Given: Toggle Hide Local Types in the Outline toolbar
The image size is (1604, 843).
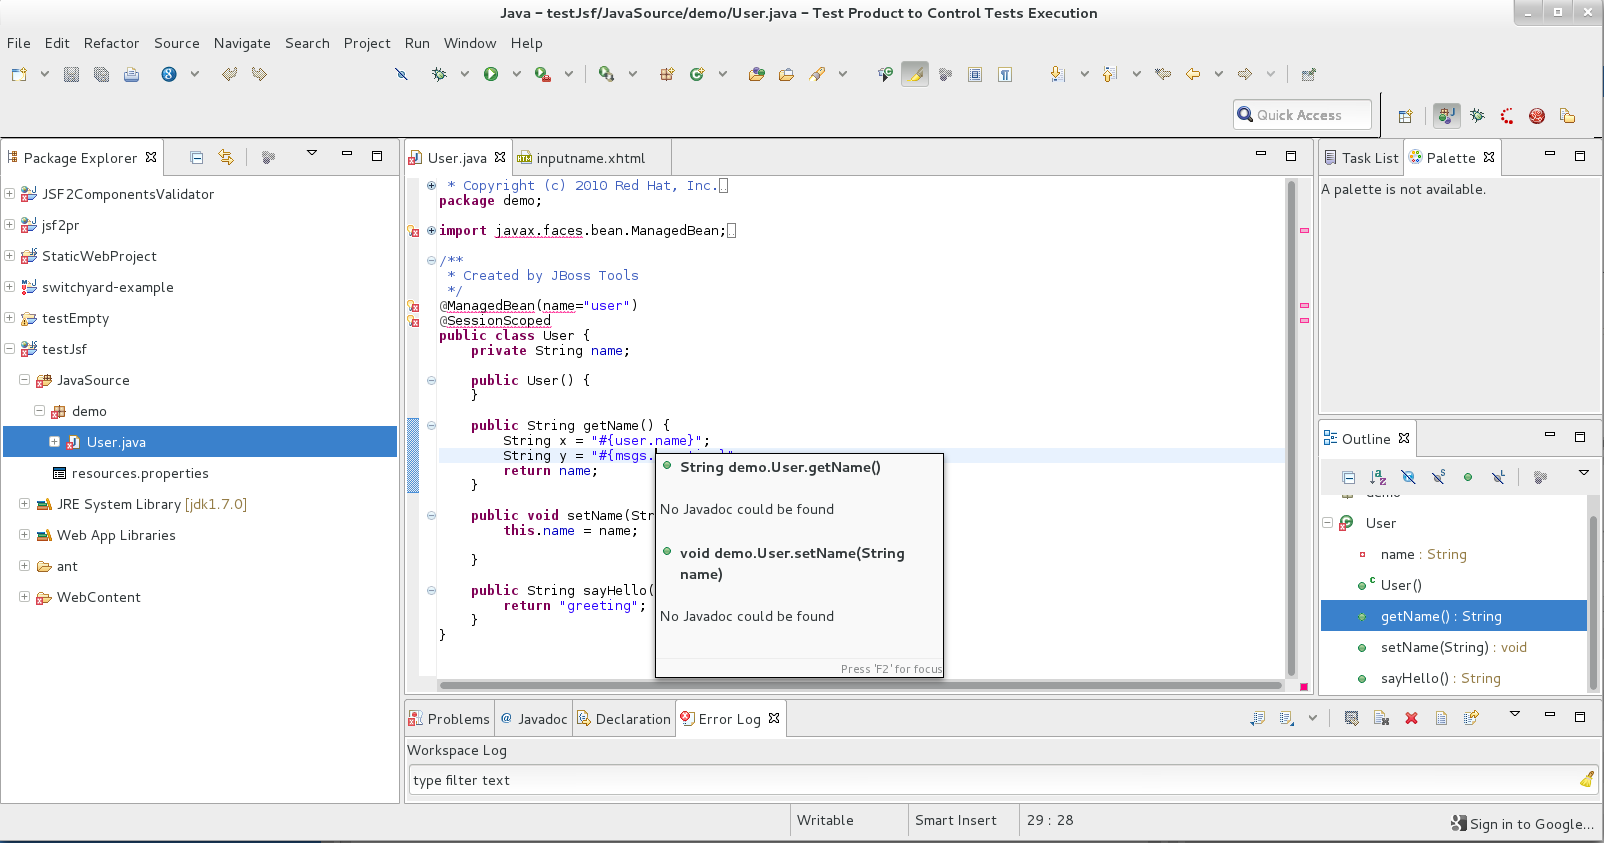Looking at the screenshot, I should [x=1498, y=477].
